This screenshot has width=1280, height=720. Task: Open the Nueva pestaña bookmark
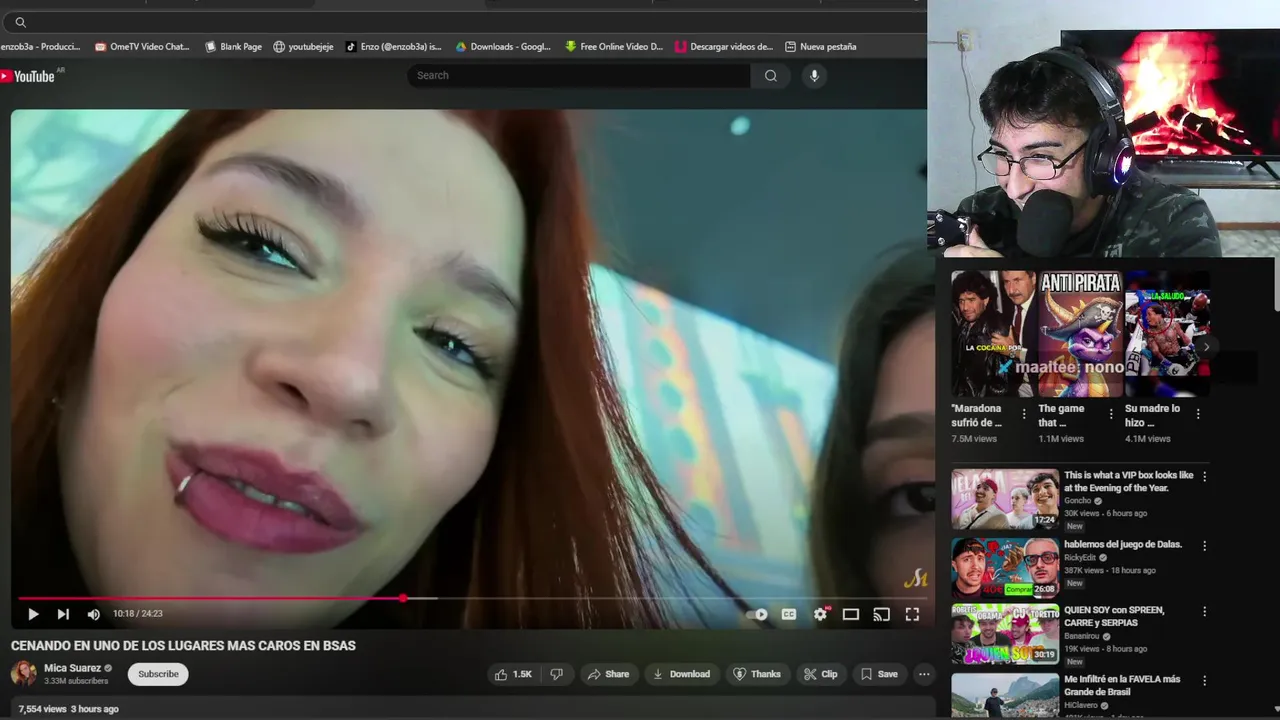tap(821, 47)
